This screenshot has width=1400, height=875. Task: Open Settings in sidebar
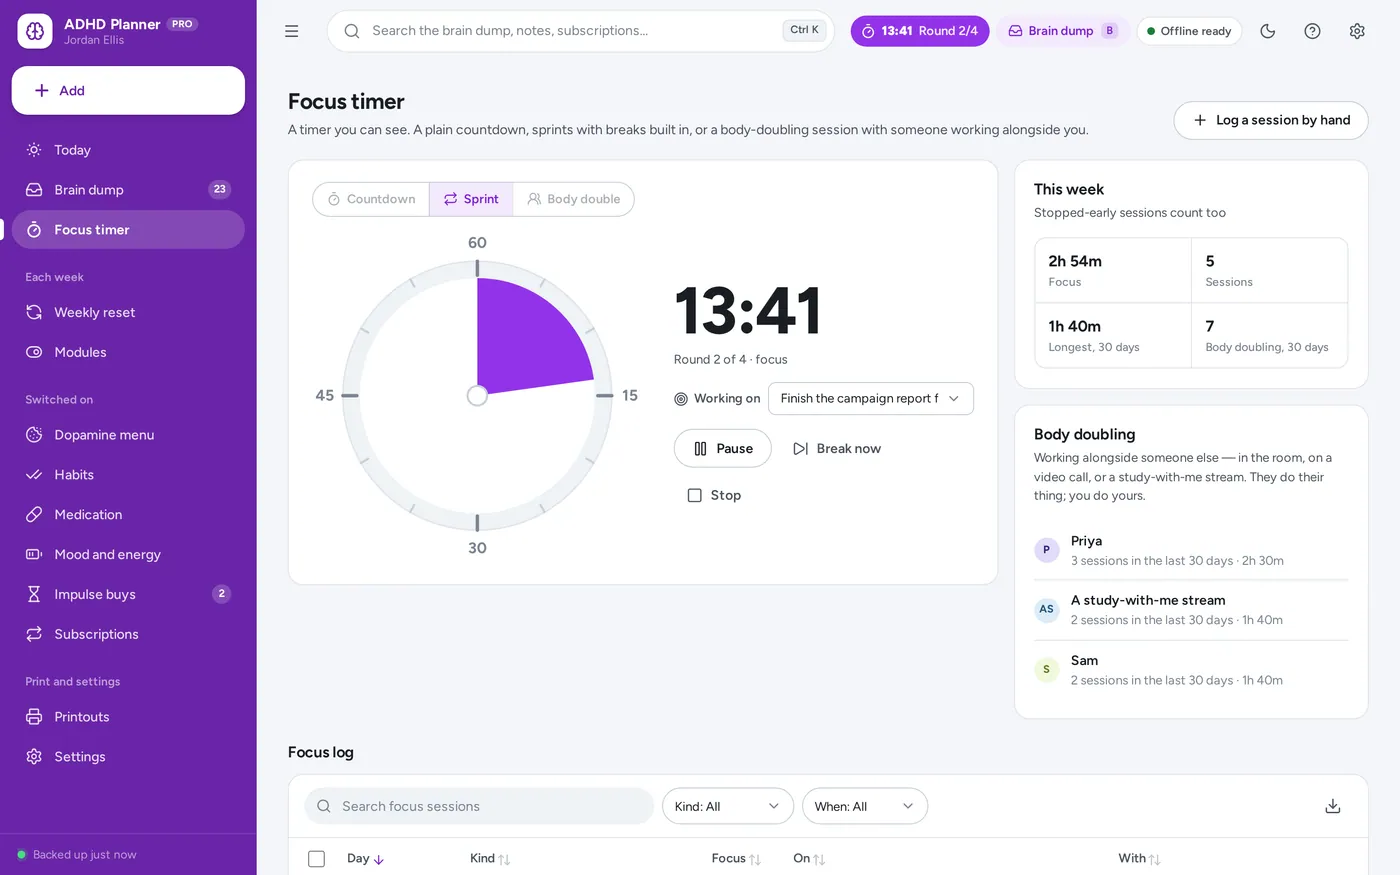pyautogui.click(x=128, y=757)
